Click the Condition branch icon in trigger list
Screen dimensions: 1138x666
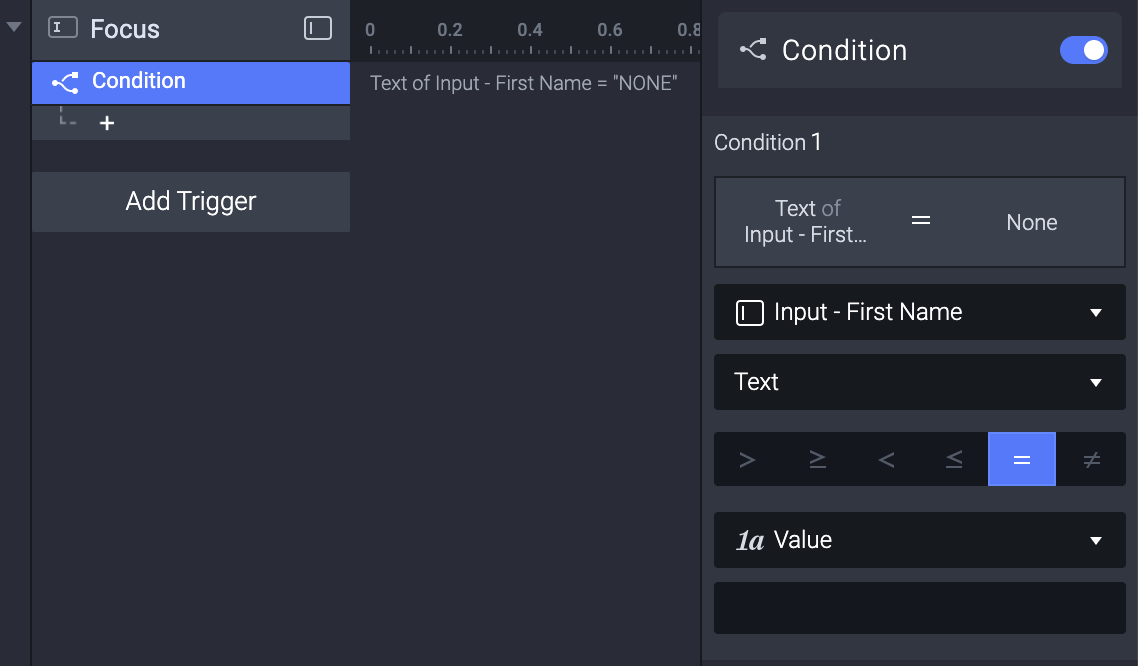65,82
